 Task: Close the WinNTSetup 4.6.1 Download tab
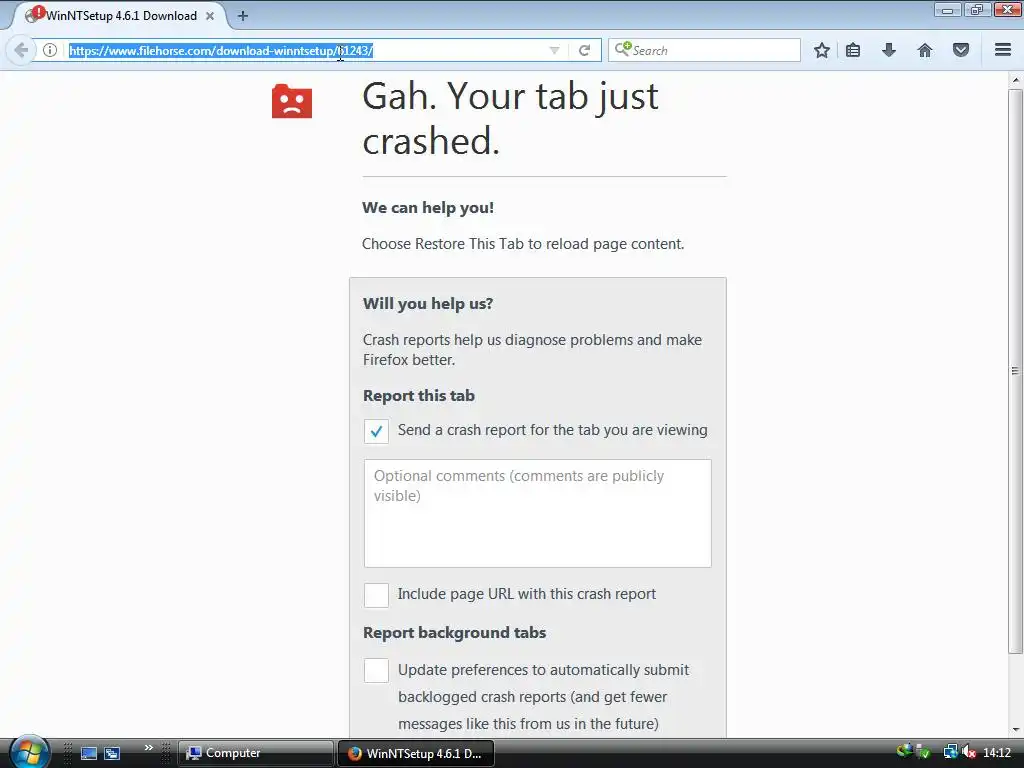[210, 16]
